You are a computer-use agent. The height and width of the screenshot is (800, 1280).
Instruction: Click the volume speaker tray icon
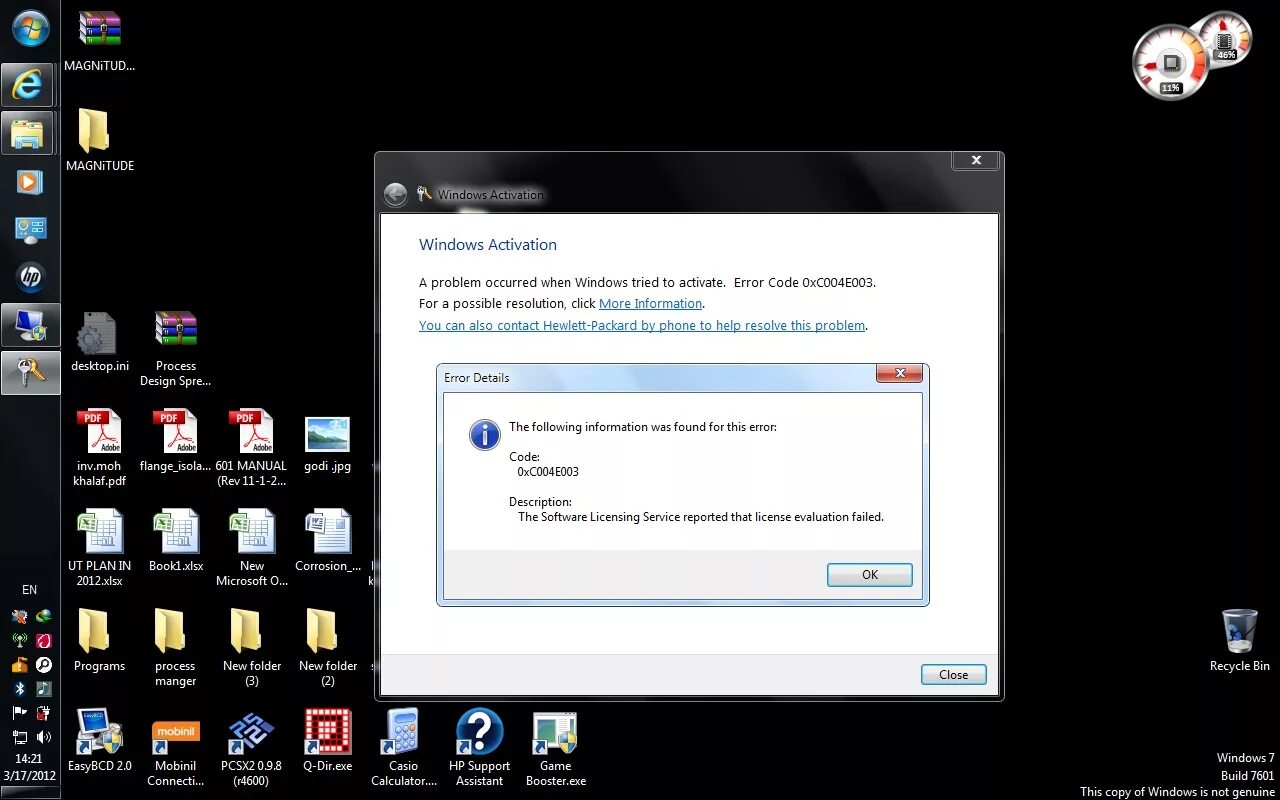tap(43, 737)
